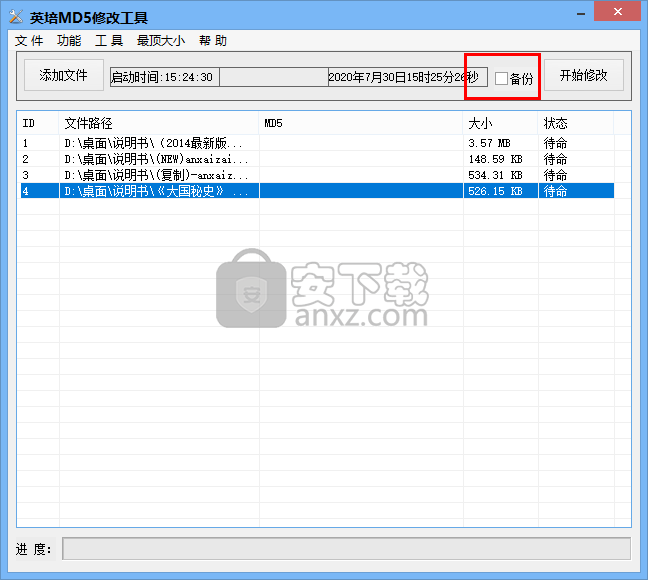Open the 最顶大小 menu
The width and height of the screenshot is (648, 580).
tap(161, 41)
